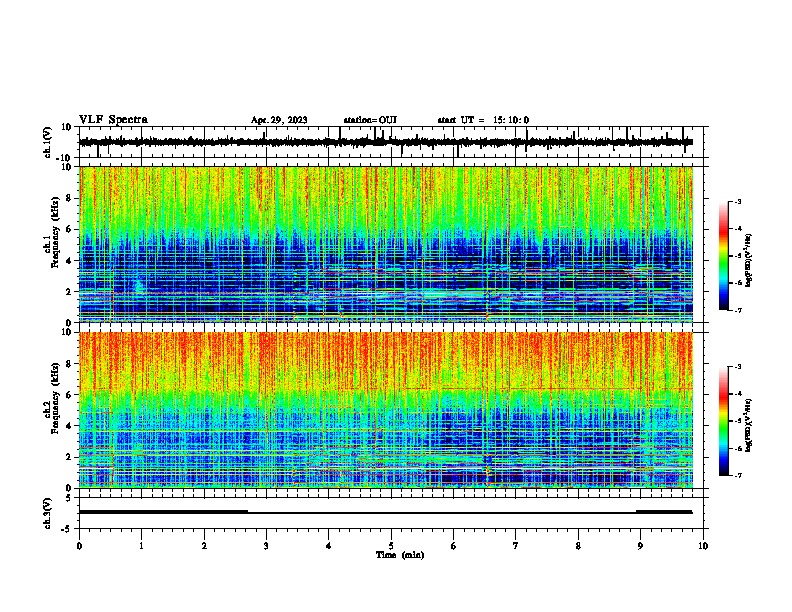Click the "-3" tick on ch.1 colorbar

click(x=737, y=202)
